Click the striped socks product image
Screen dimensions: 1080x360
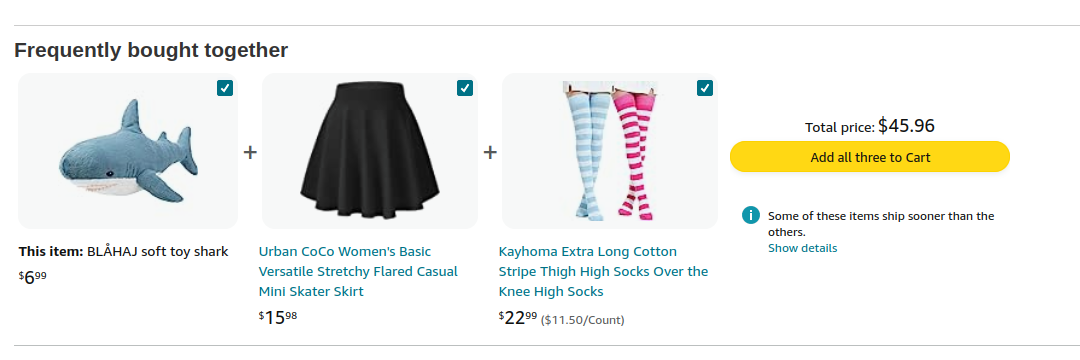click(x=610, y=151)
